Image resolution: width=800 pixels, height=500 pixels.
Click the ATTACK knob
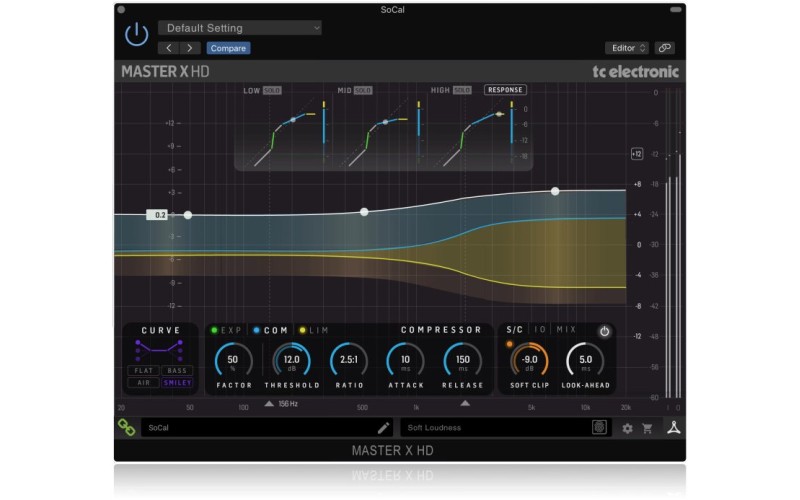406,360
